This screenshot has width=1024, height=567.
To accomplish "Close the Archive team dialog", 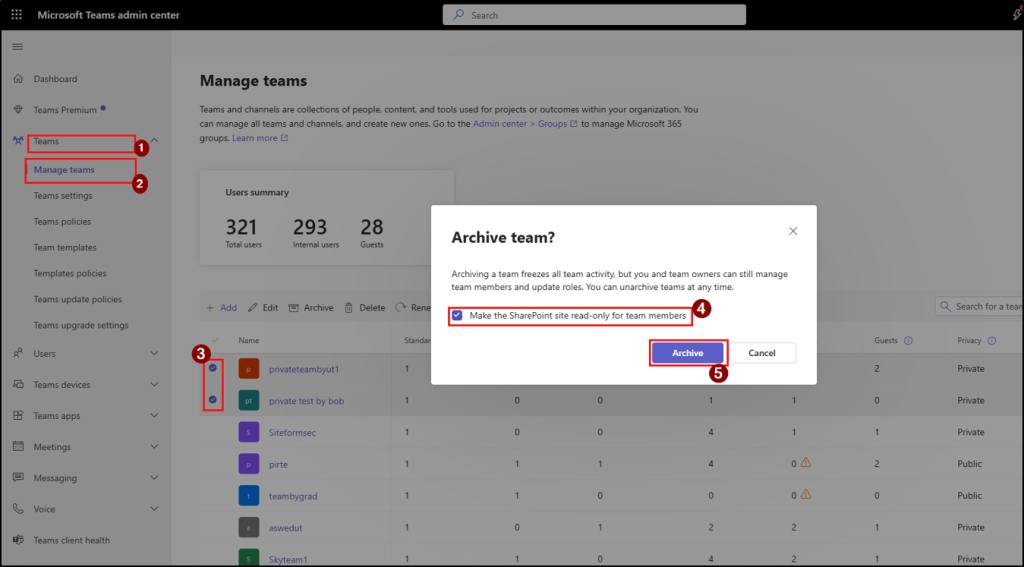I will click(793, 231).
